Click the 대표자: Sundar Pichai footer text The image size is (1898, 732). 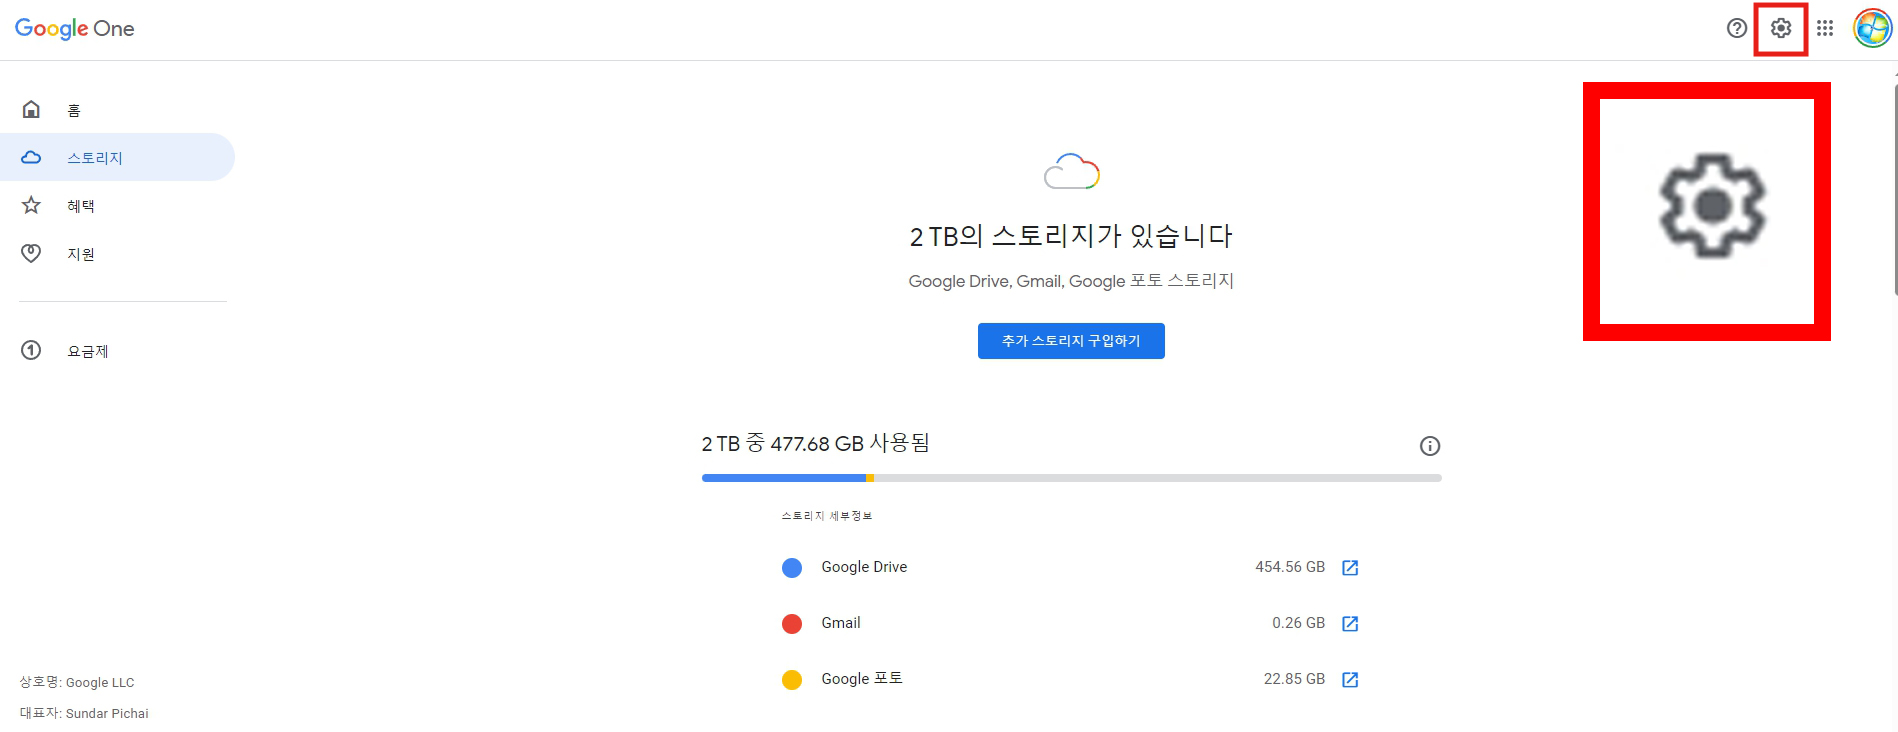tap(84, 713)
